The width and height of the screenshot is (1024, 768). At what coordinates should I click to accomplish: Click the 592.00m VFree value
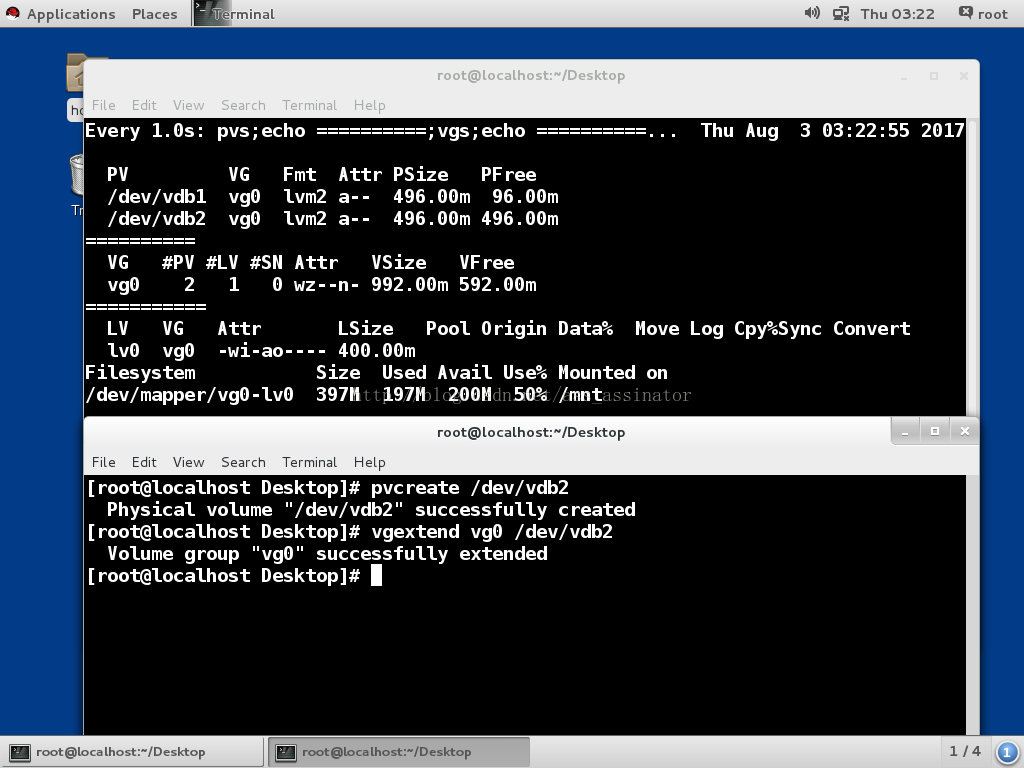[498, 285]
